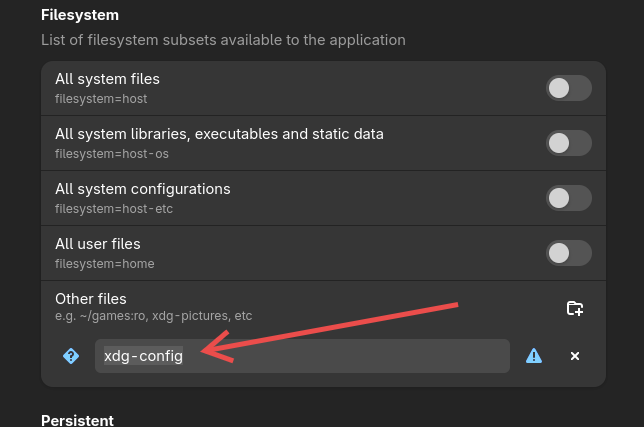Screen dimensions: 644x427
Task: Click the filesystem=host-os subtitle text
Action: pyautogui.click(x=112, y=154)
